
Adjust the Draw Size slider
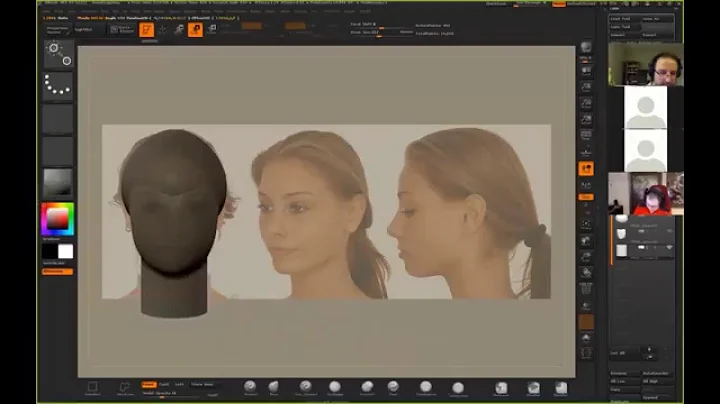381,33
